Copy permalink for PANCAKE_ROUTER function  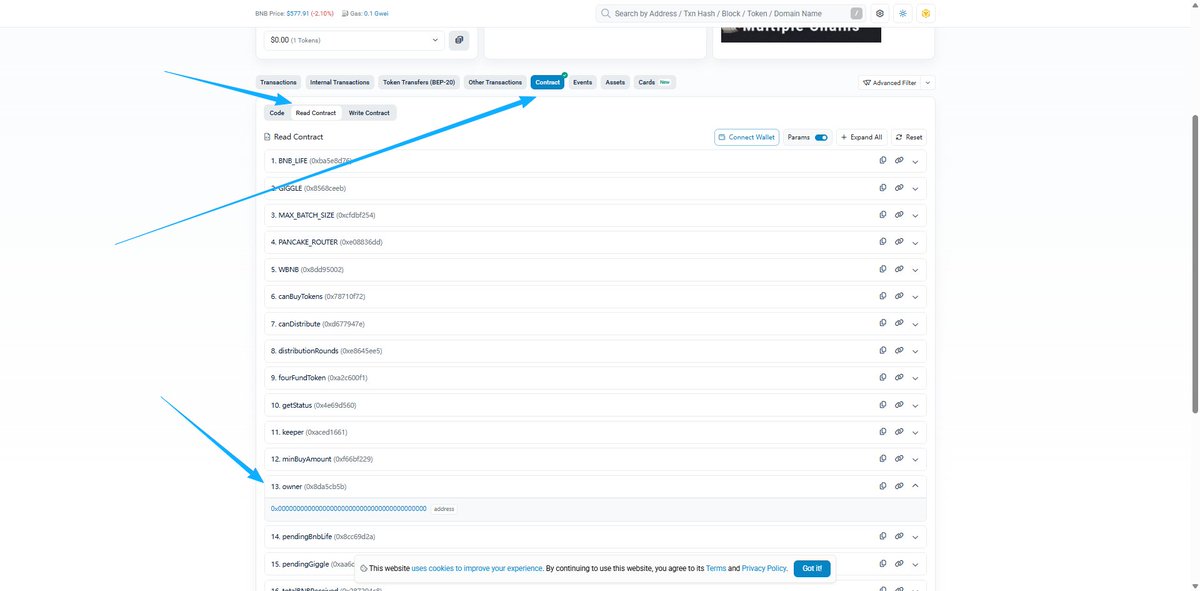[899, 241]
